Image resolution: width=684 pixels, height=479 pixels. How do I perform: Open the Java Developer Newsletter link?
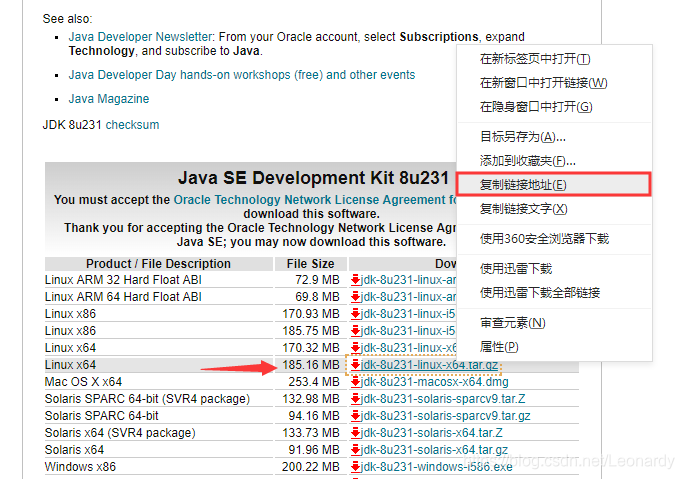pyautogui.click(x=140, y=37)
